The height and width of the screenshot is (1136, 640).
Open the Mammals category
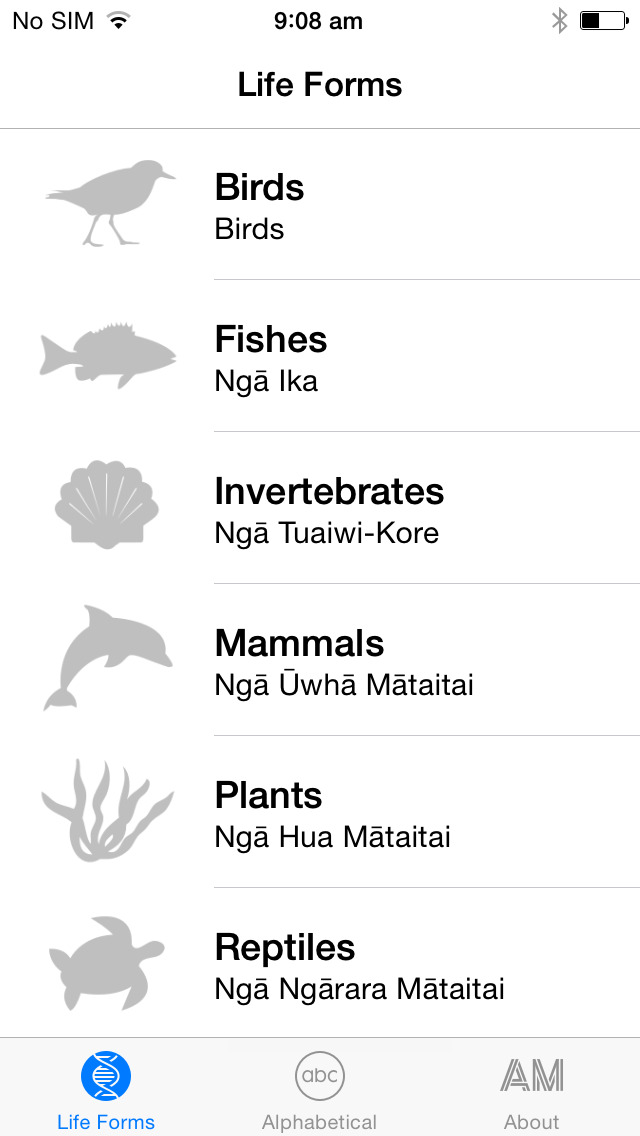[320, 660]
